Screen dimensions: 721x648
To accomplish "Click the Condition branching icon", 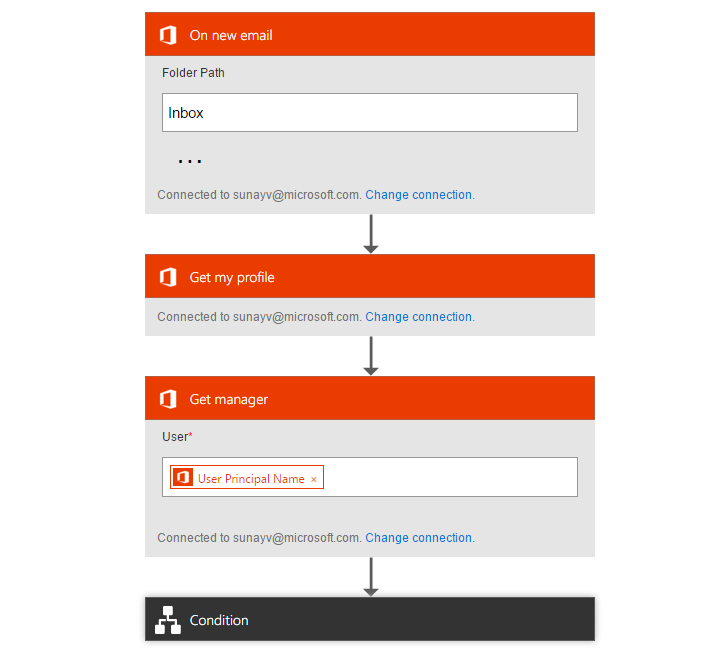I will coord(168,620).
